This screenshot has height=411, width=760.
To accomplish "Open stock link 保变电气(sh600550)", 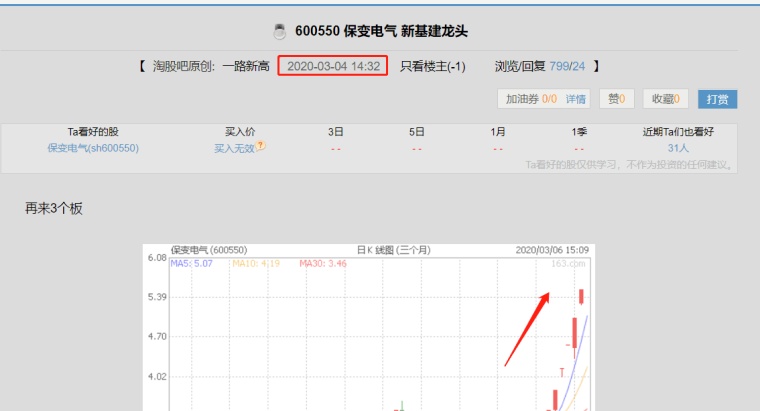I will [93, 148].
